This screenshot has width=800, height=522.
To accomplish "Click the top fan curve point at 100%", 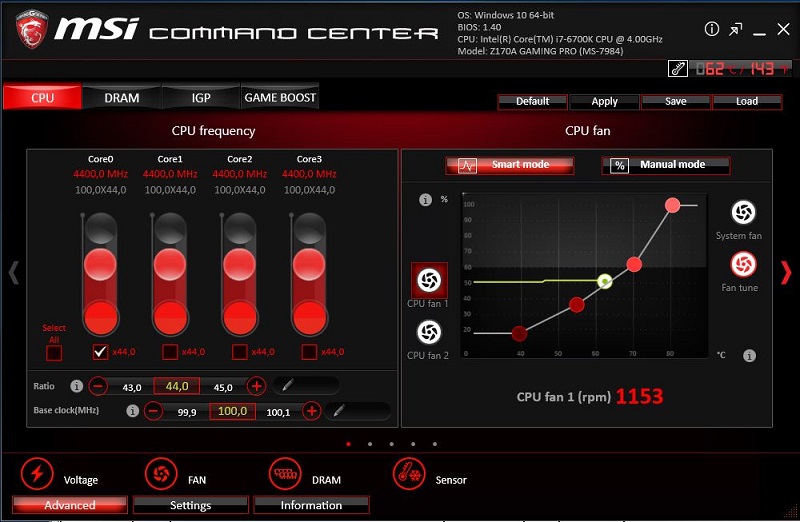I will point(672,205).
